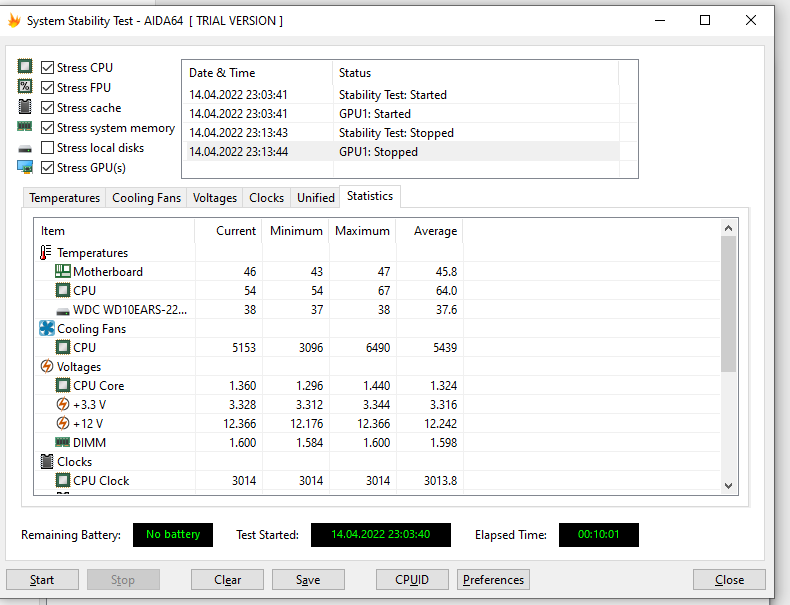Click the Date & Time log column header
Image resolution: width=790 pixels, height=605 pixels.
257,73
